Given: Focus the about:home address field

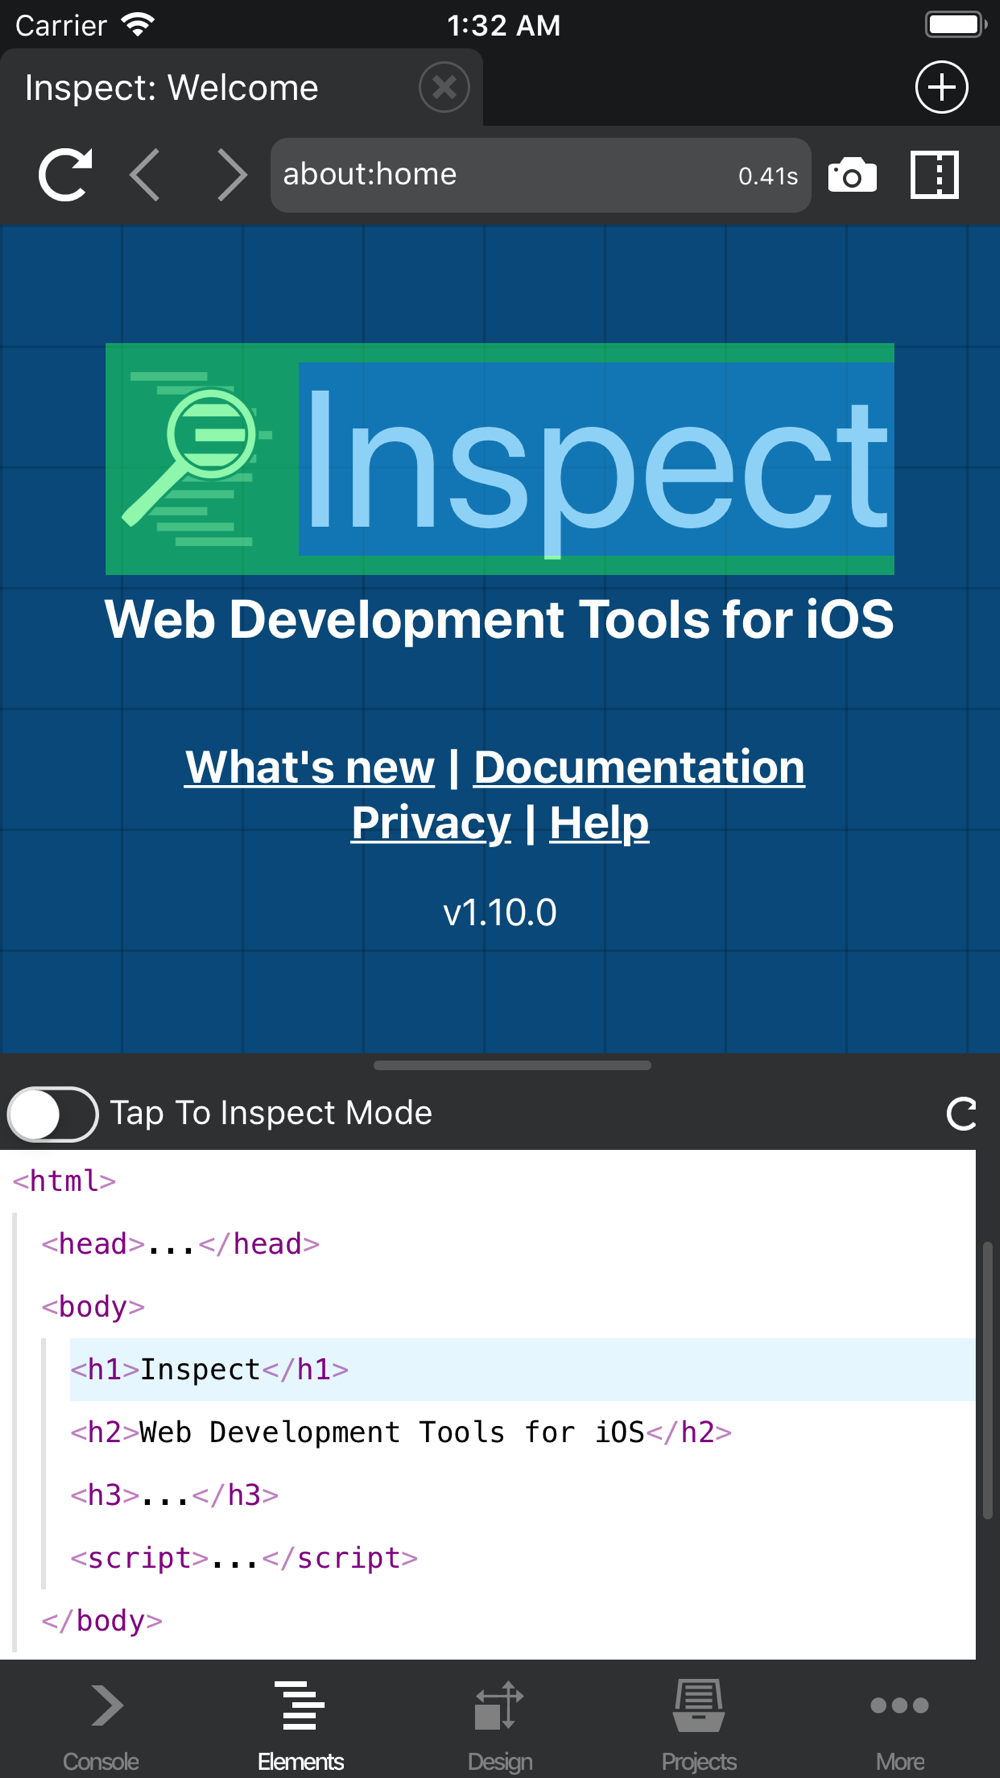Looking at the screenshot, I should click(x=540, y=175).
